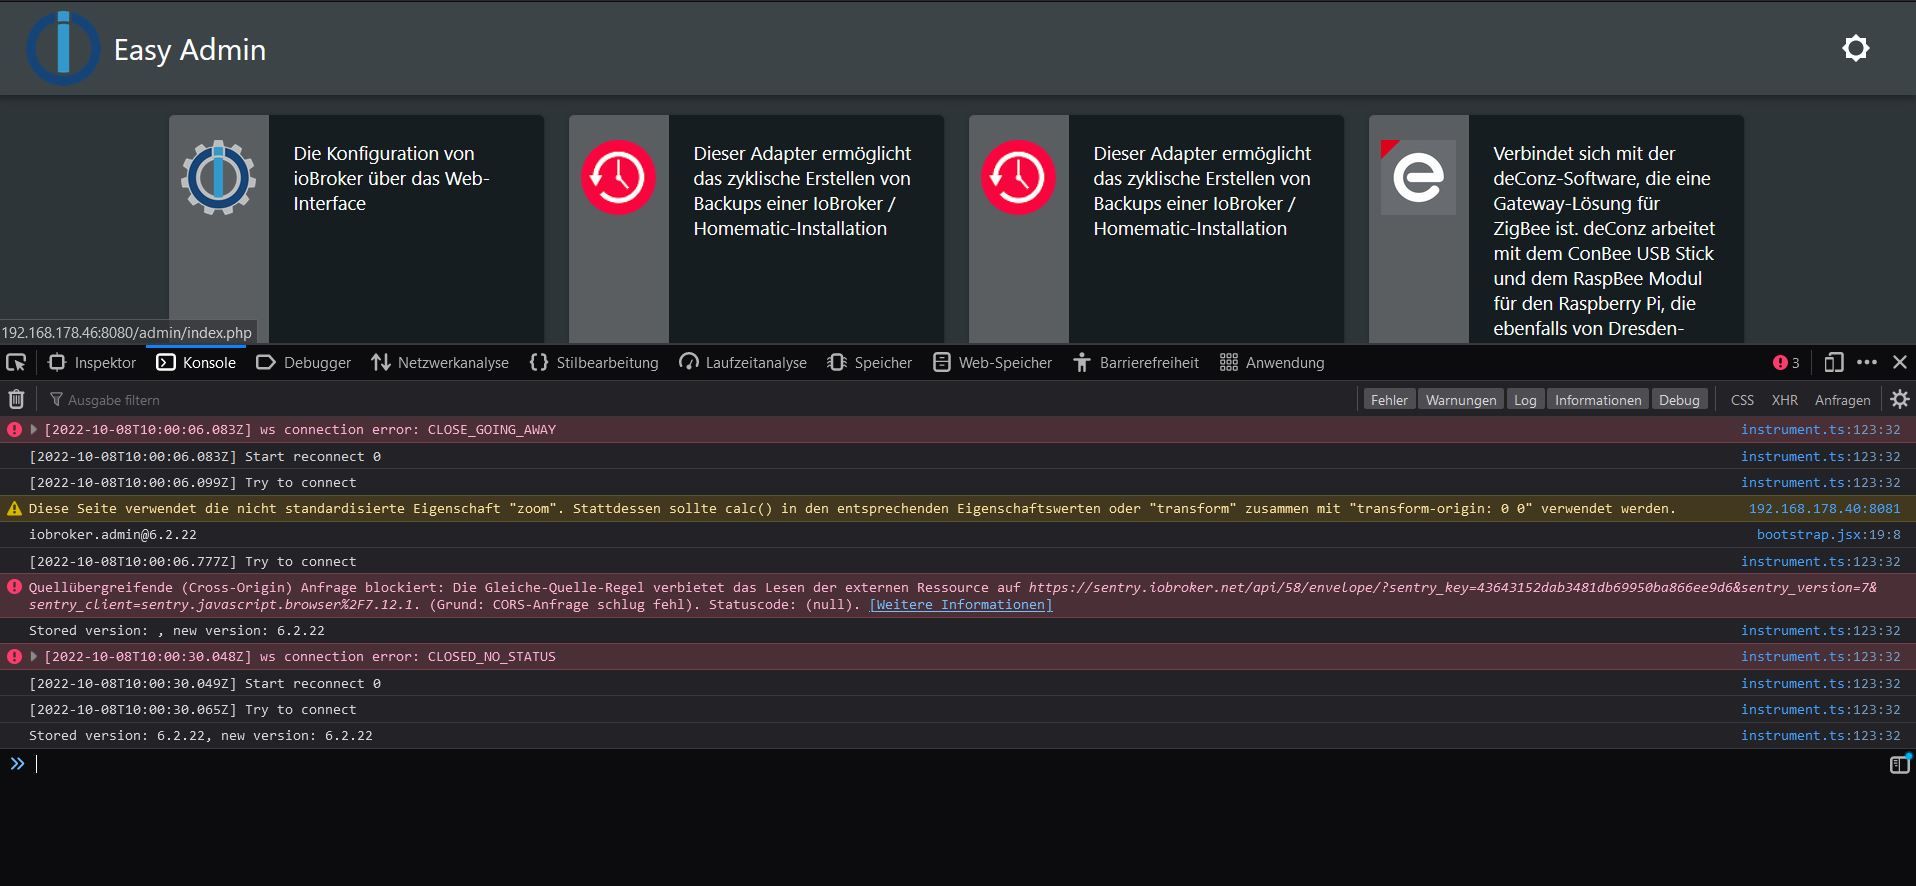Screen dimensions: 1916x886
Task: Open the admin adapter gear icon tile
Action: click(219, 178)
